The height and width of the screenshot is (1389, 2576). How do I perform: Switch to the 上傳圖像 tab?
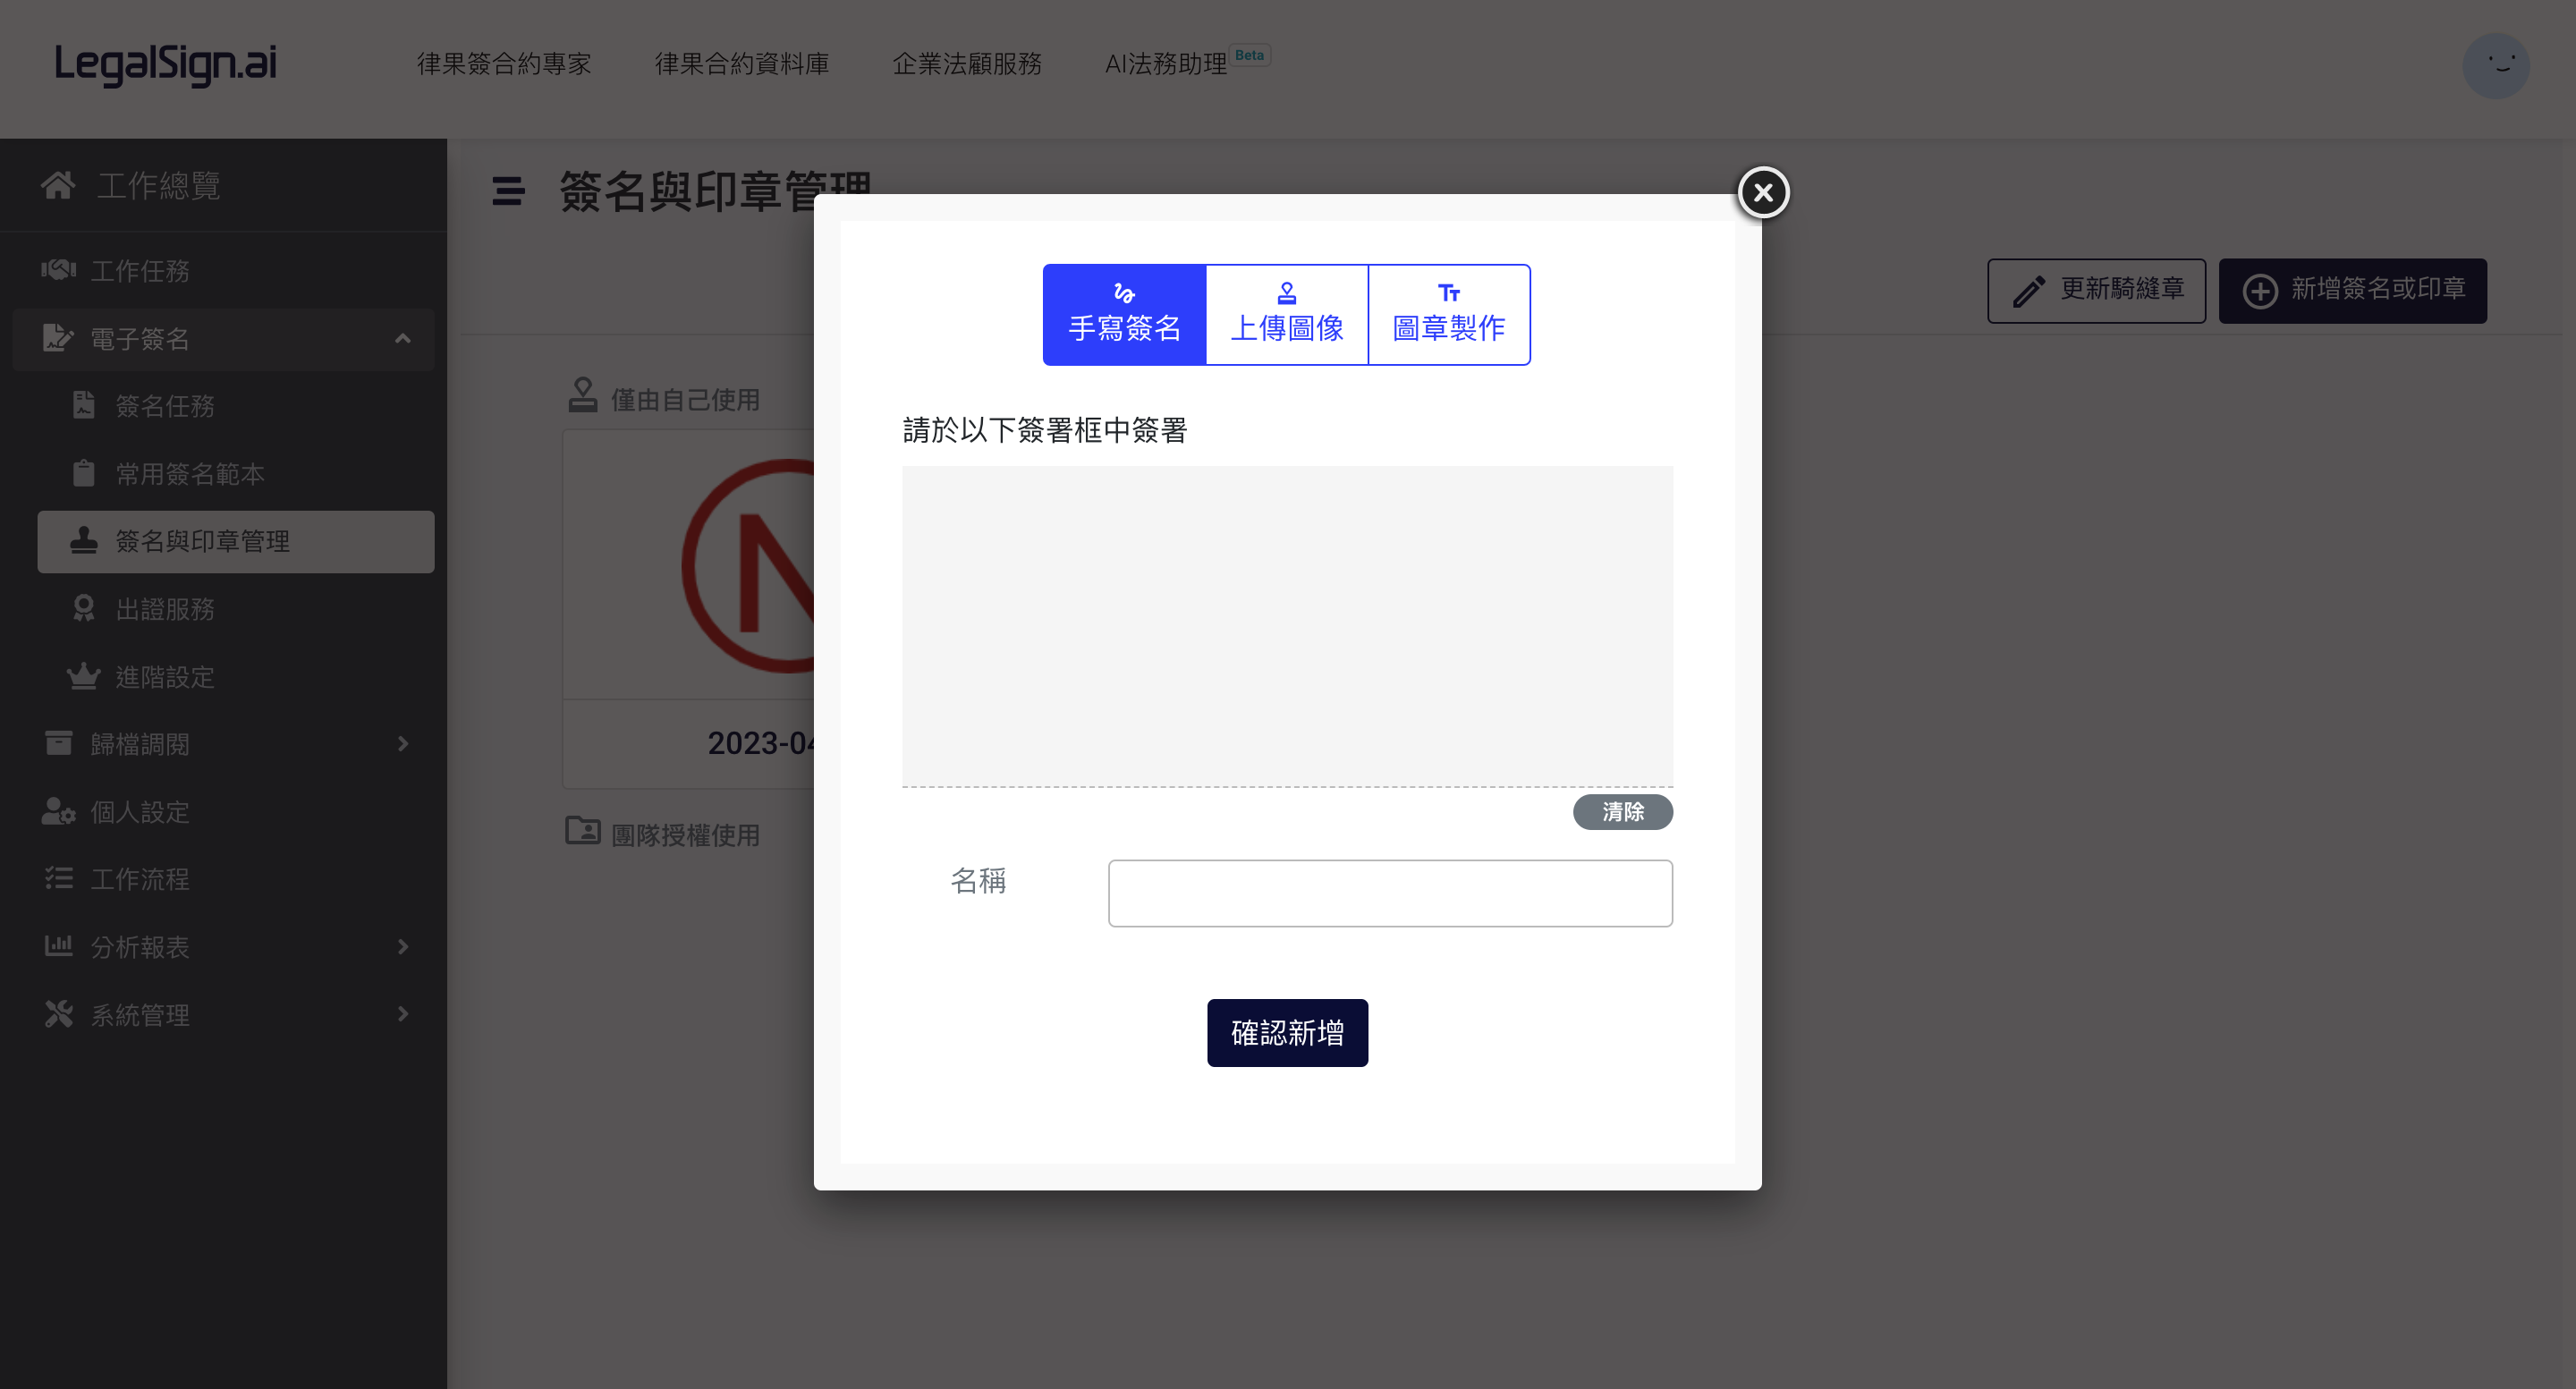[x=1287, y=315]
